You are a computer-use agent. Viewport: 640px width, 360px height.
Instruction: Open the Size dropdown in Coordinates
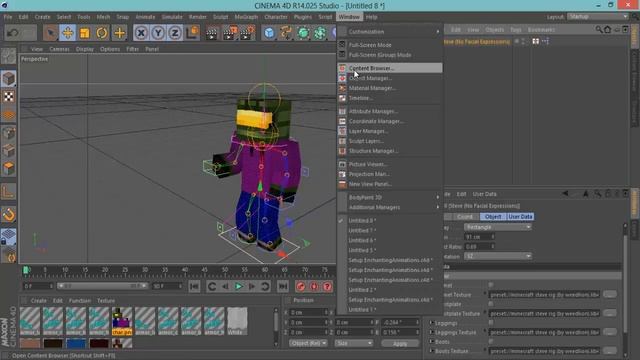coord(354,343)
